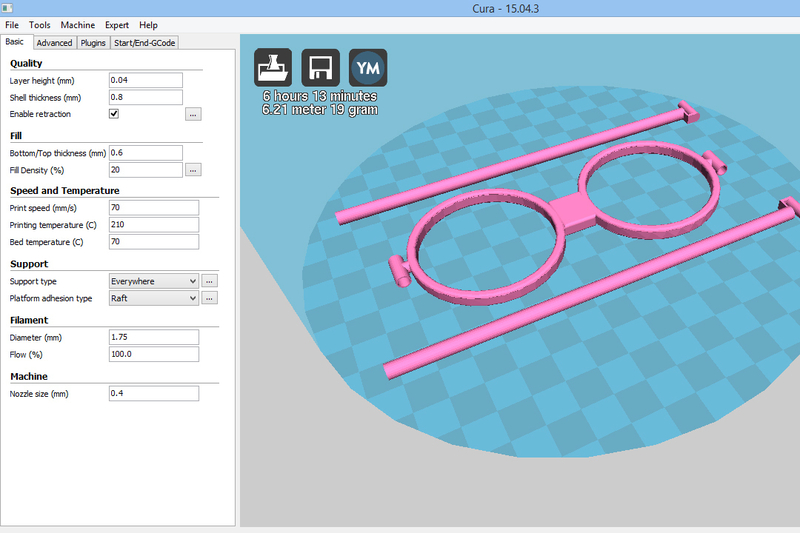Image resolution: width=800 pixels, height=533 pixels.
Task: Click the Machine section heading
Action: pos(29,376)
